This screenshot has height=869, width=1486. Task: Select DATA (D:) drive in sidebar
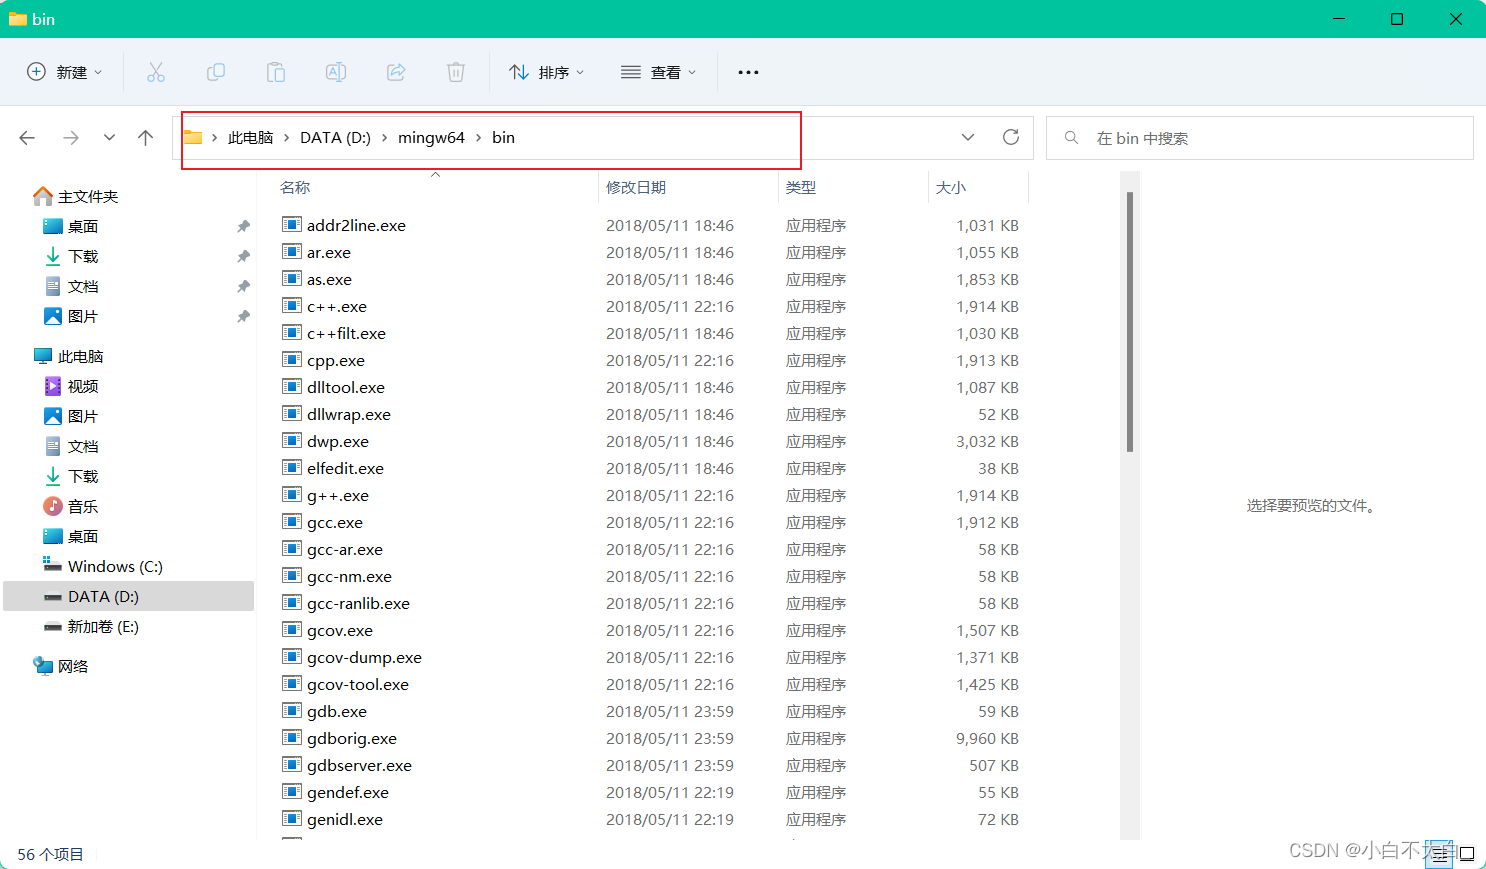129,596
